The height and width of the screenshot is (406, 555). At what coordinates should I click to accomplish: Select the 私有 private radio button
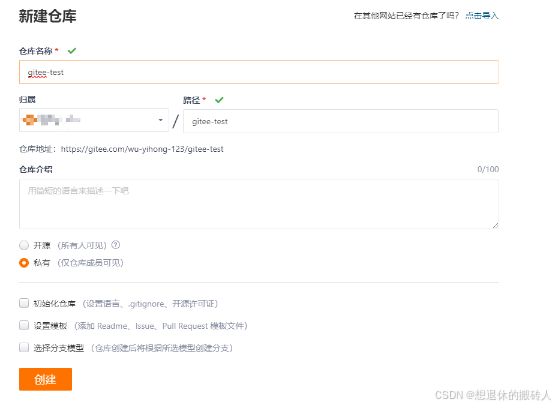point(24,263)
